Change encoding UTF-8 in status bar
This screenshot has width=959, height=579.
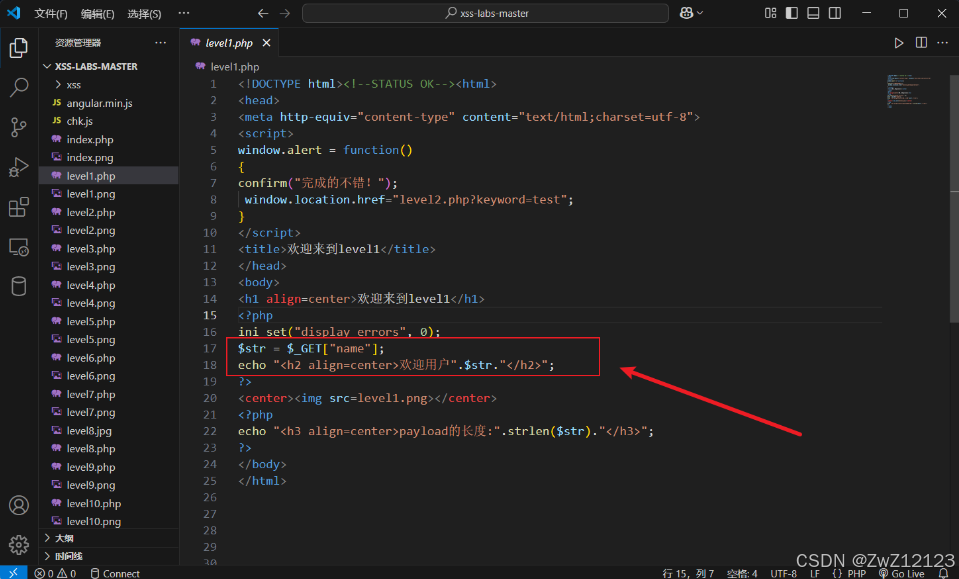pyautogui.click(x=783, y=573)
